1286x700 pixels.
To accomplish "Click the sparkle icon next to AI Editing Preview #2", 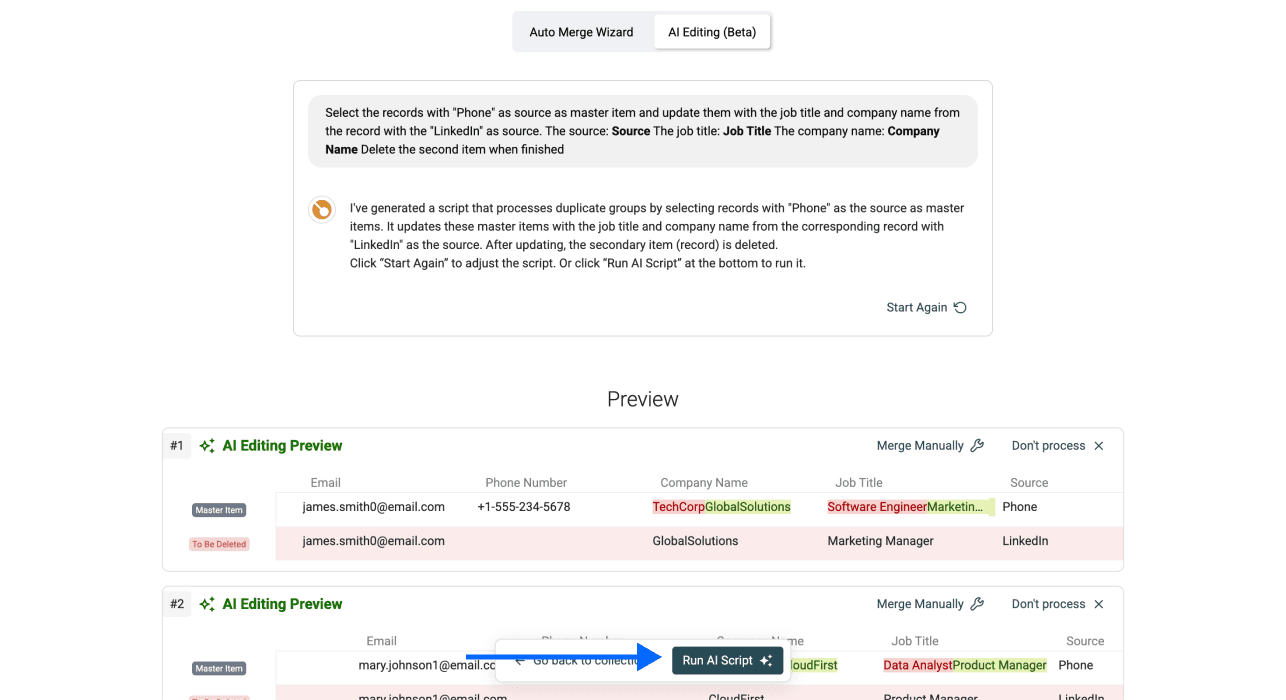I will [207, 603].
